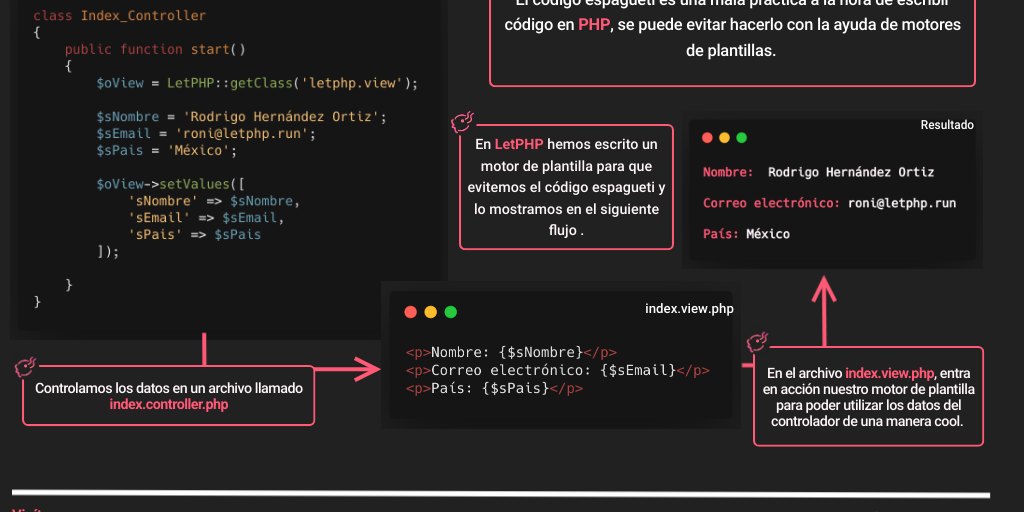Click the 'País: México' result line
The width and height of the screenshot is (1024, 512).
click(746, 234)
